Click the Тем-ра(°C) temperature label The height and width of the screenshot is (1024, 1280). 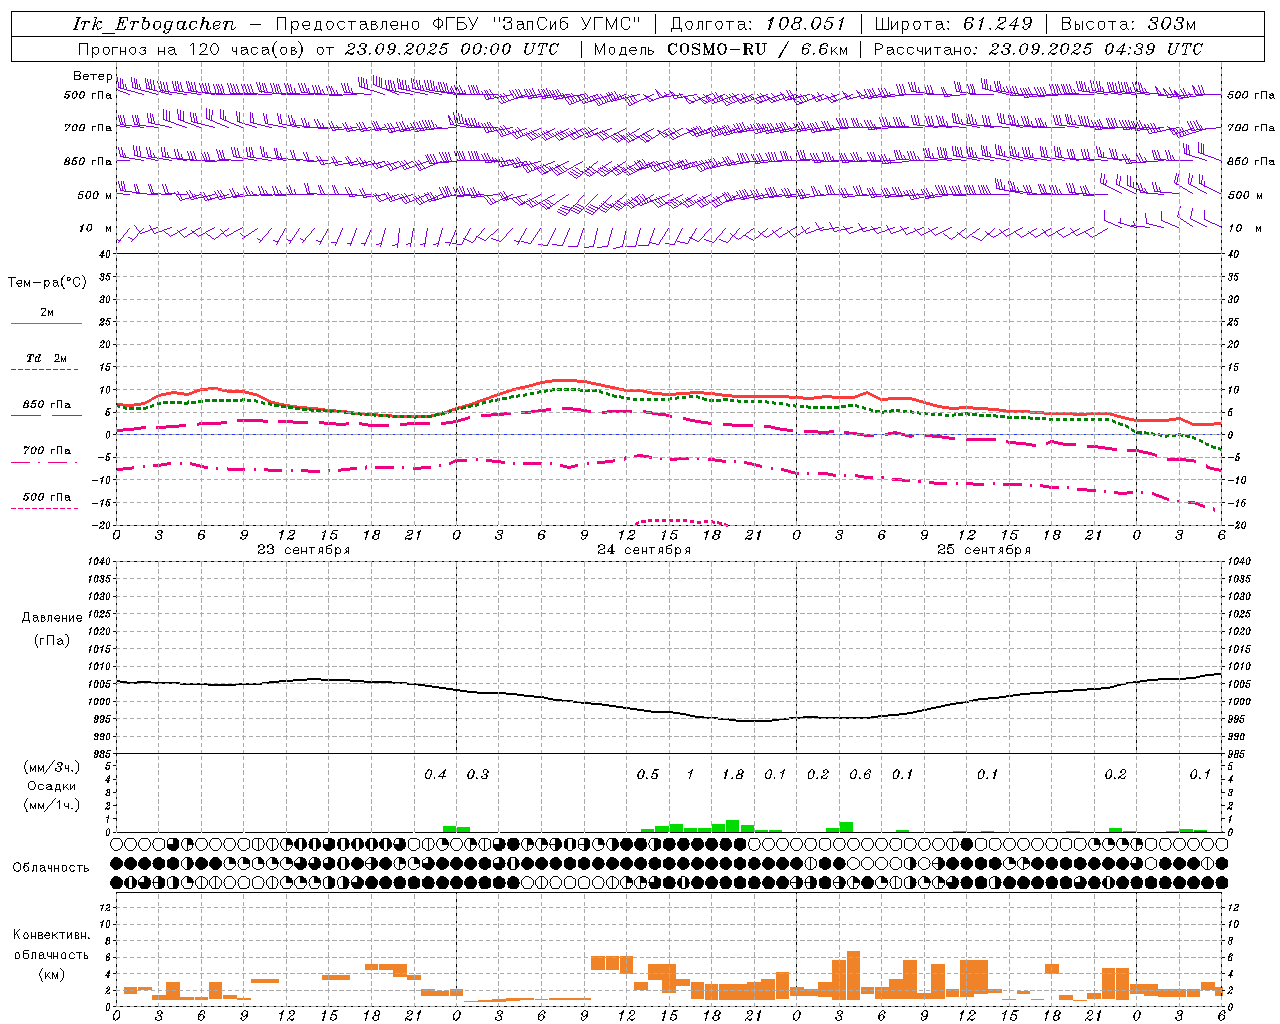pos(47,282)
